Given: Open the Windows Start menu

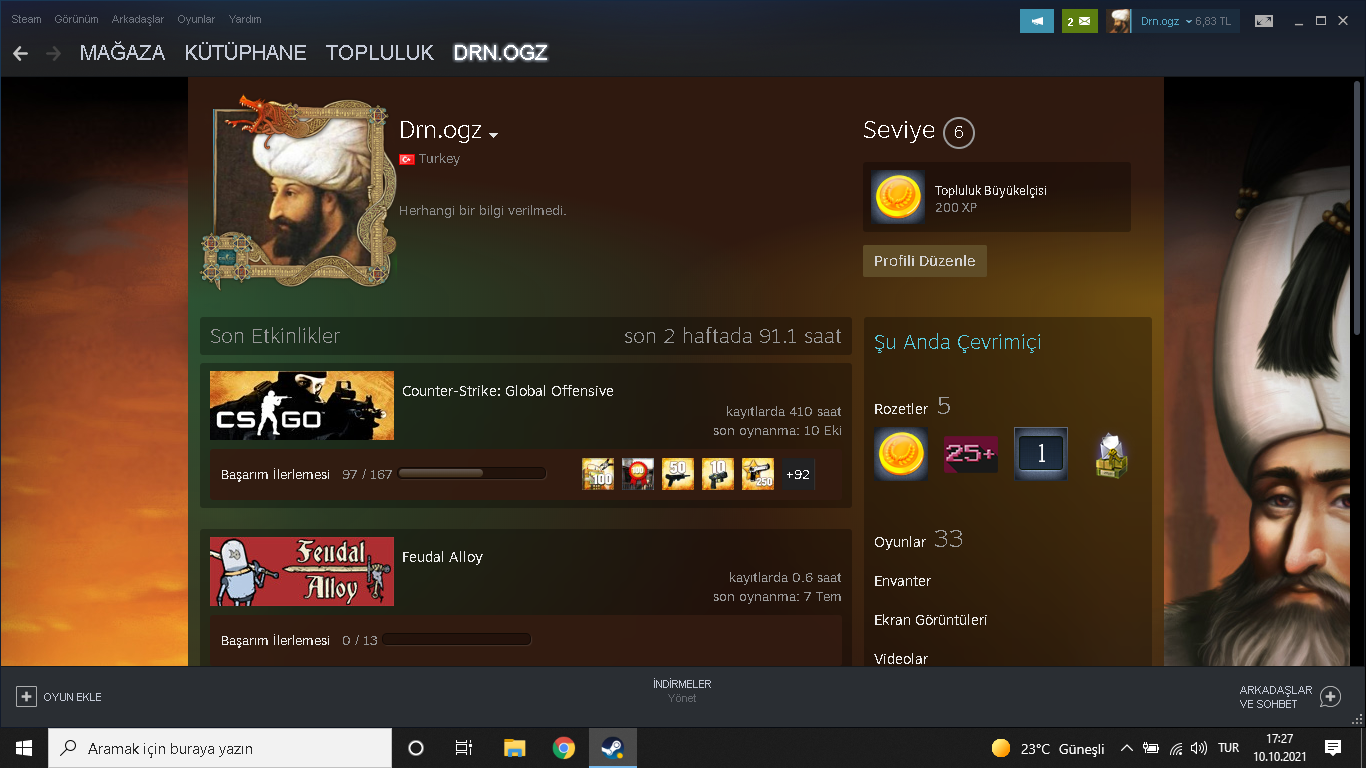Looking at the screenshot, I should tap(23, 748).
